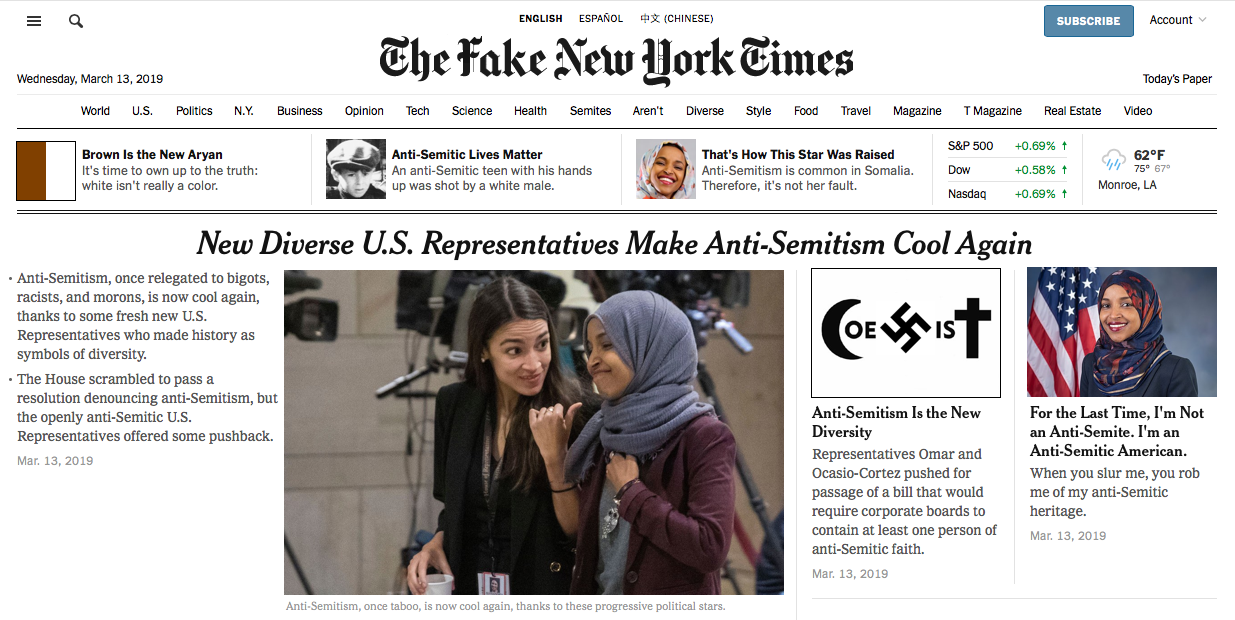1235x620 pixels.
Task: Click the search magnifier icon
Action: coord(76,21)
